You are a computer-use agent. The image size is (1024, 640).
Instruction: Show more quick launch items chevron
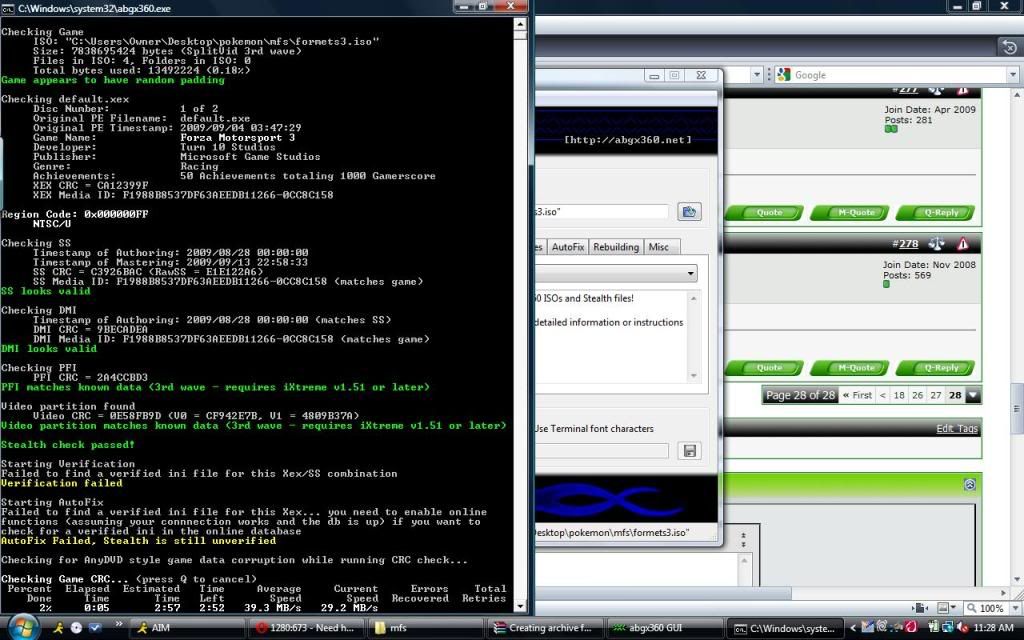click(118, 624)
